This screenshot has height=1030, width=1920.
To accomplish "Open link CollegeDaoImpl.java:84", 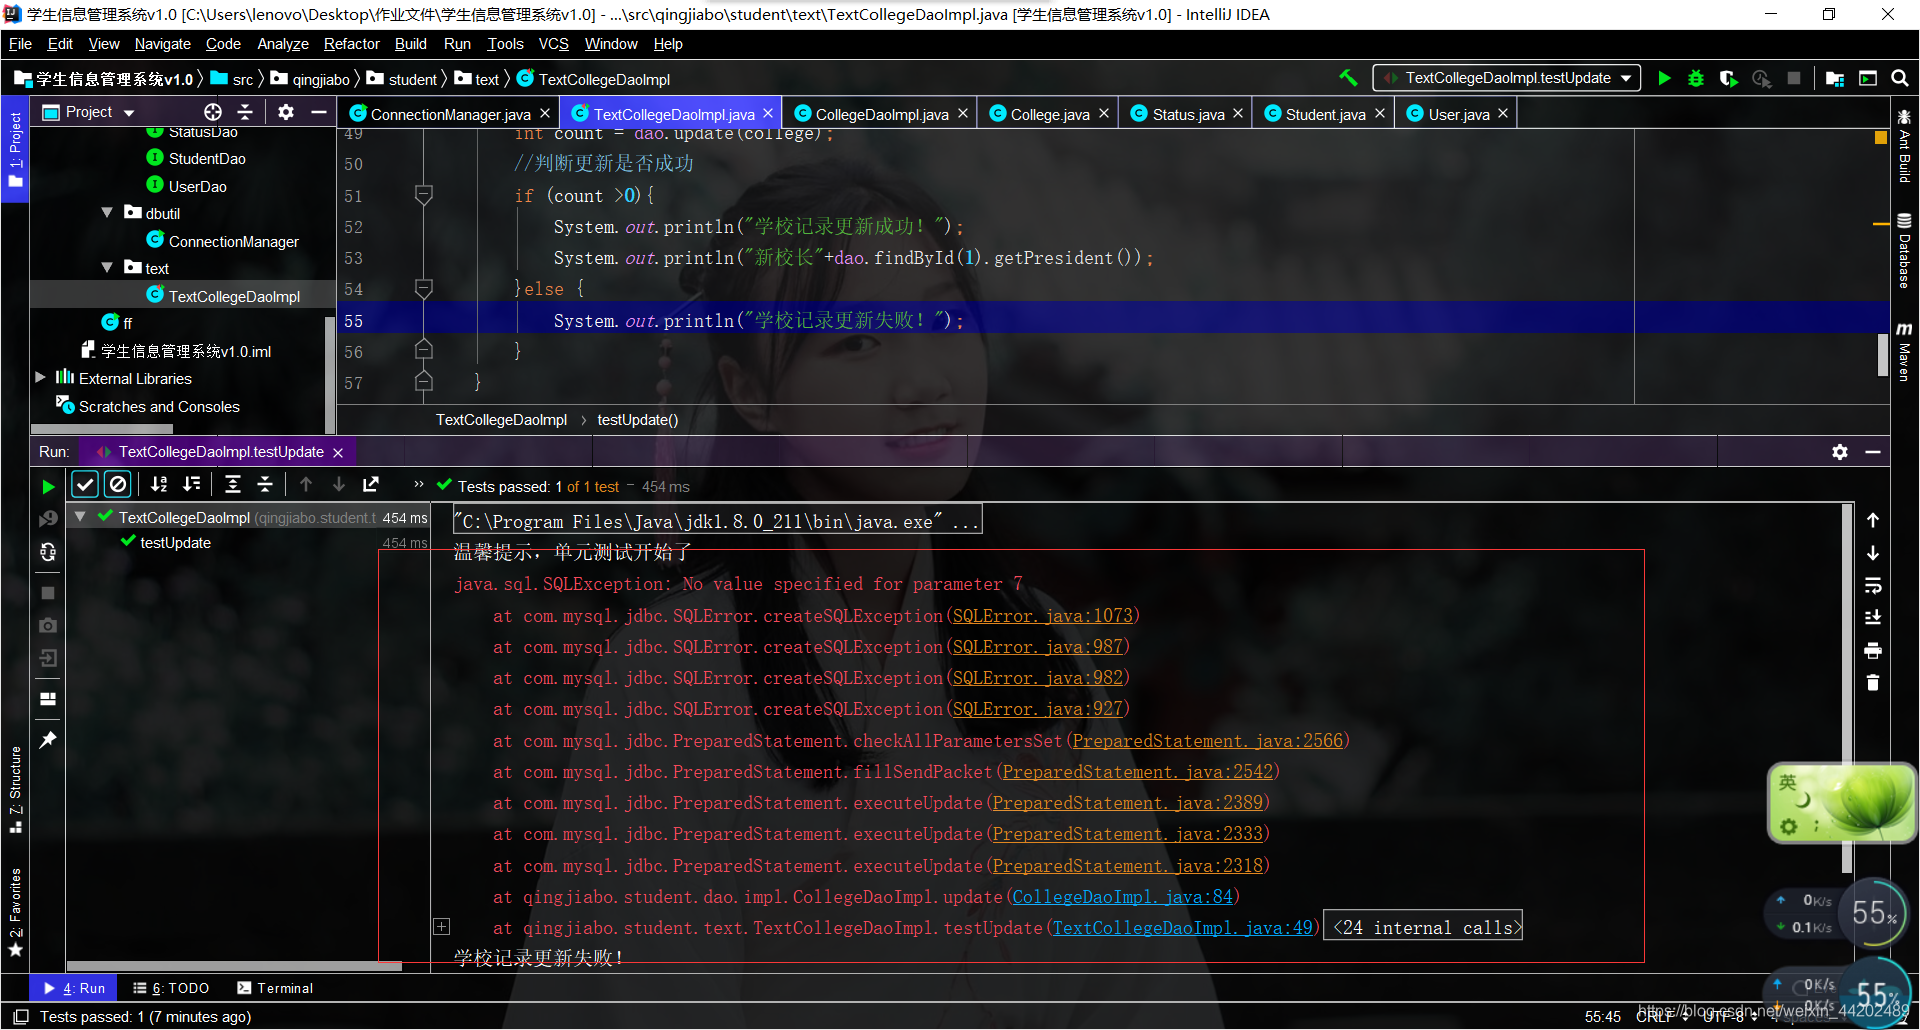I will click(1122, 897).
